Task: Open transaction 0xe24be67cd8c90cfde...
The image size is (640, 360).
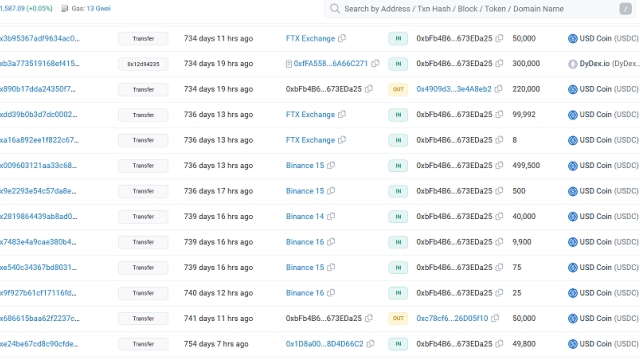Action: 39,344
